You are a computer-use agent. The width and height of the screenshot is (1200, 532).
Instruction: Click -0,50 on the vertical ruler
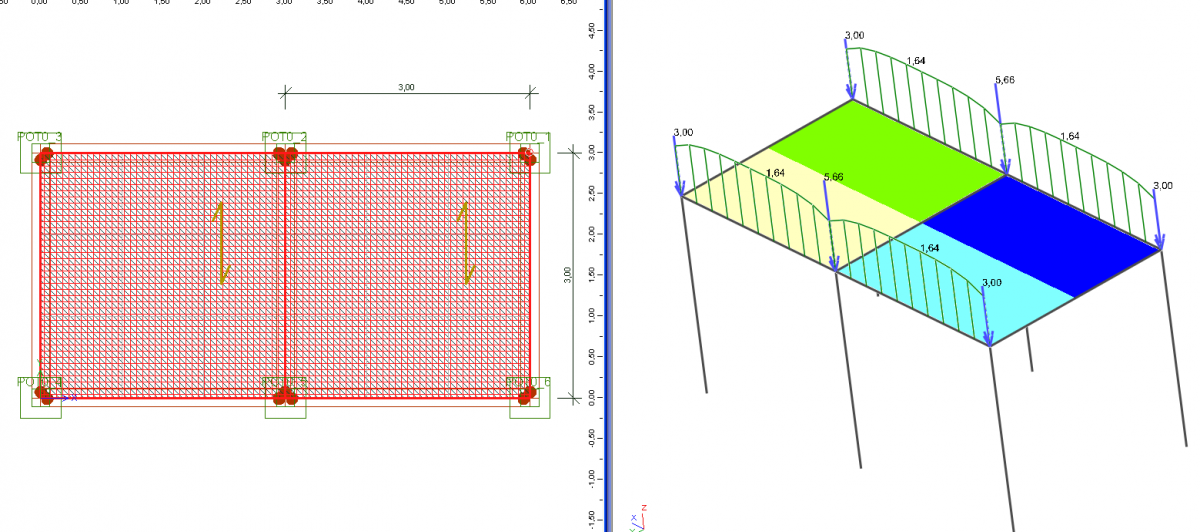tap(592, 438)
